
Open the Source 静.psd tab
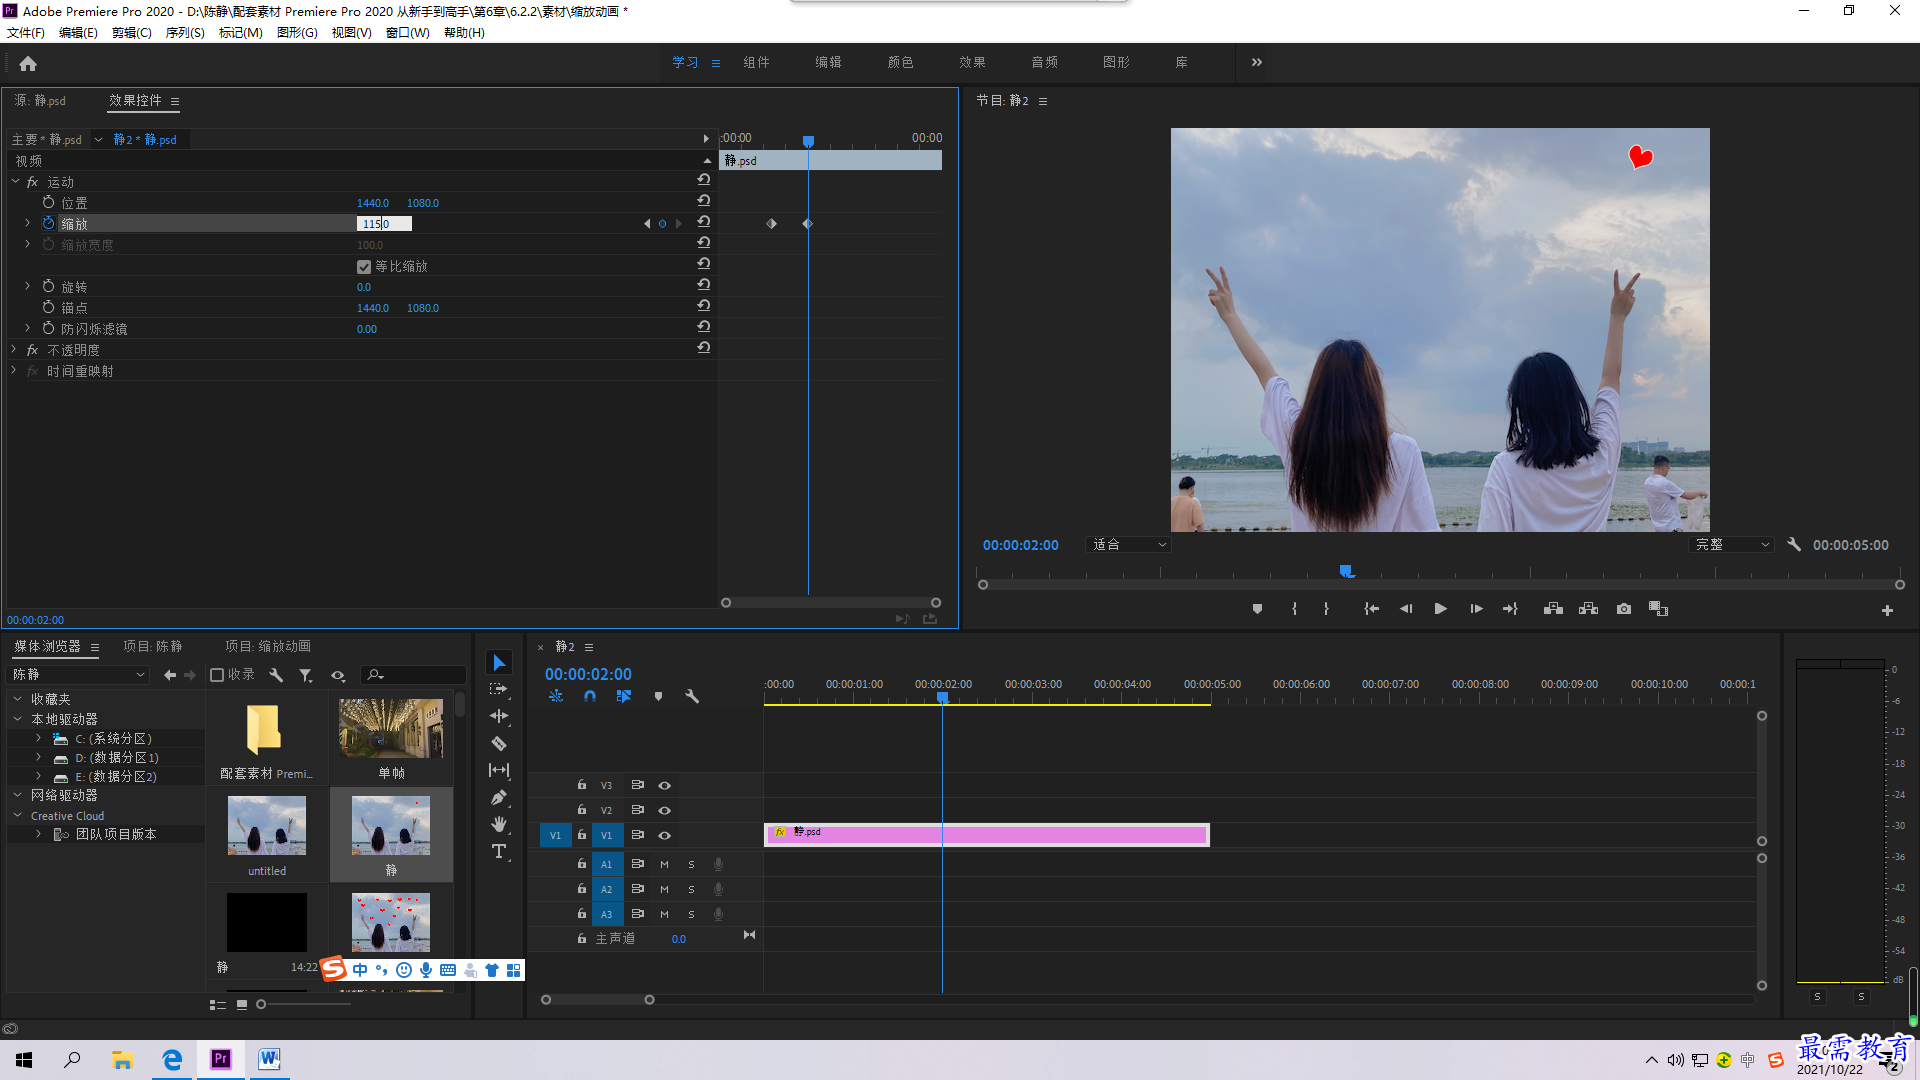pos(40,101)
